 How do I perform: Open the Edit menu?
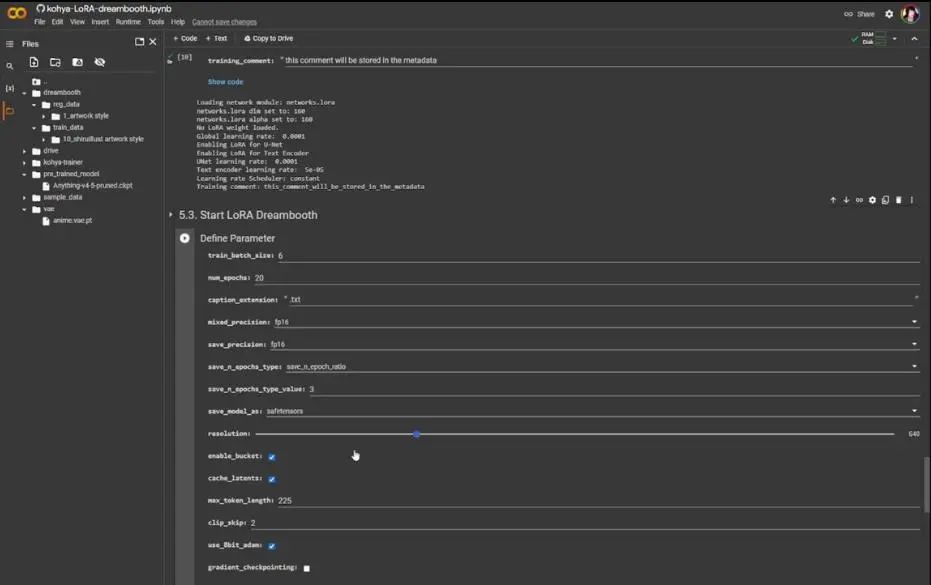[x=57, y=22]
